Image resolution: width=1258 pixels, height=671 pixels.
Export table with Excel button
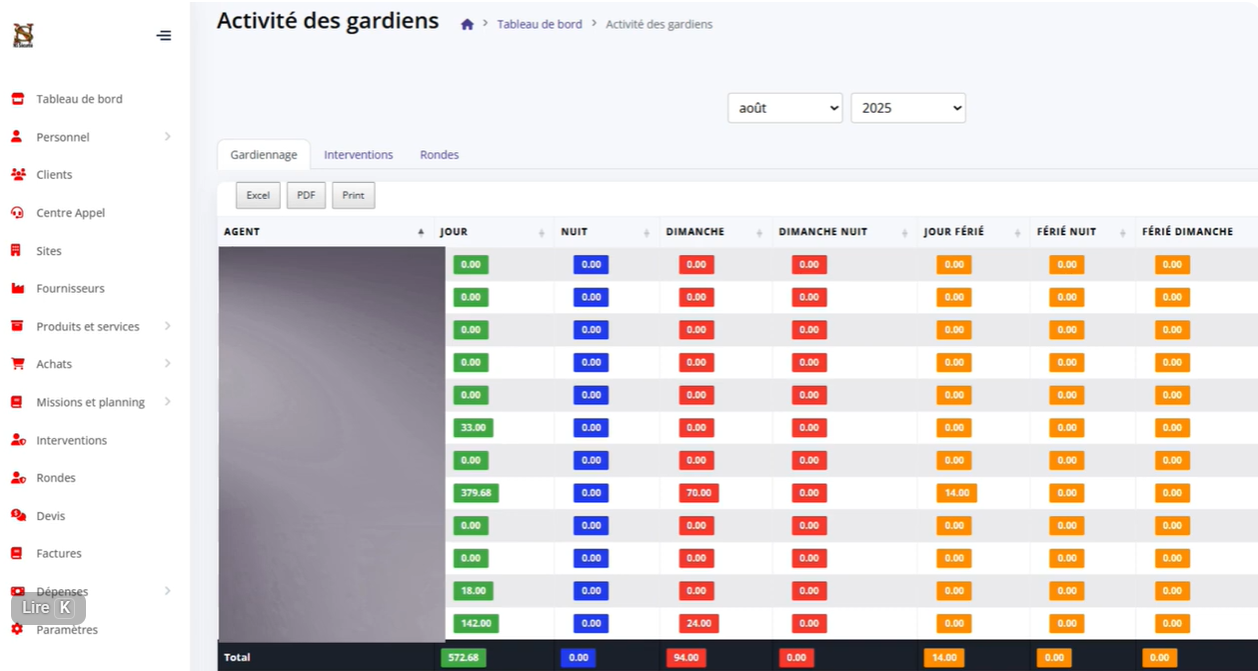click(x=258, y=195)
